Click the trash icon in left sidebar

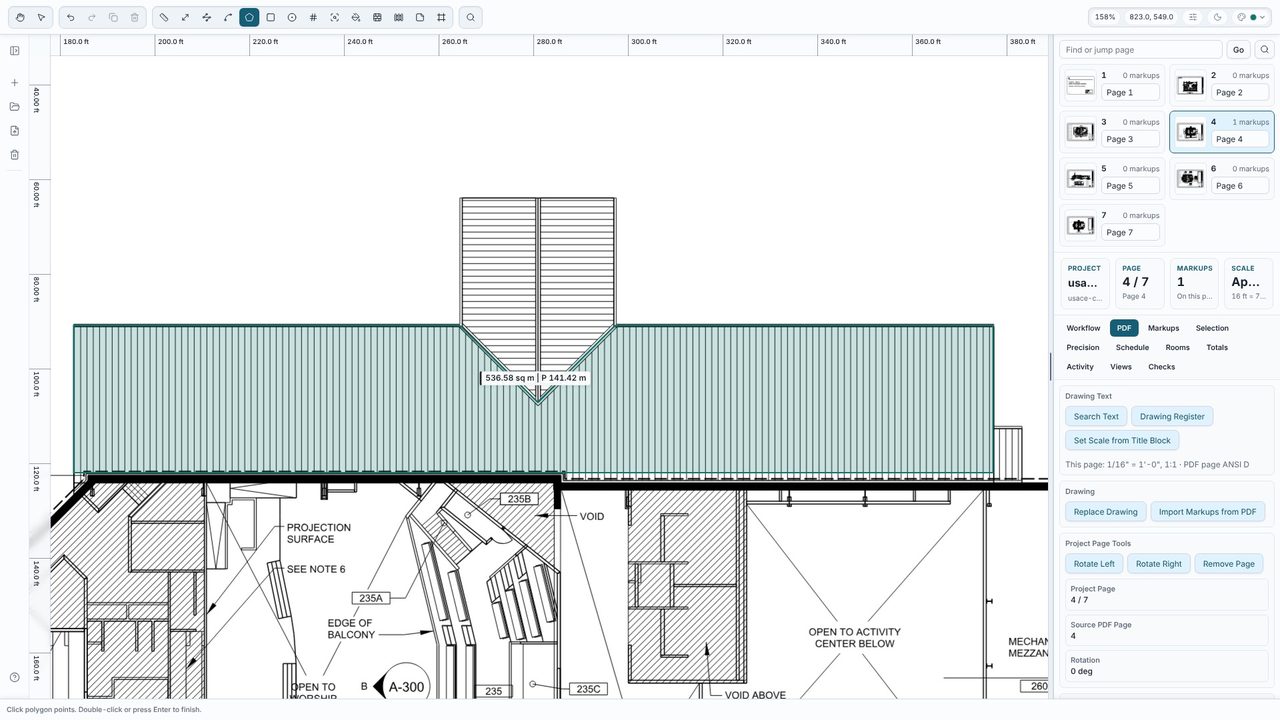click(x=15, y=155)
